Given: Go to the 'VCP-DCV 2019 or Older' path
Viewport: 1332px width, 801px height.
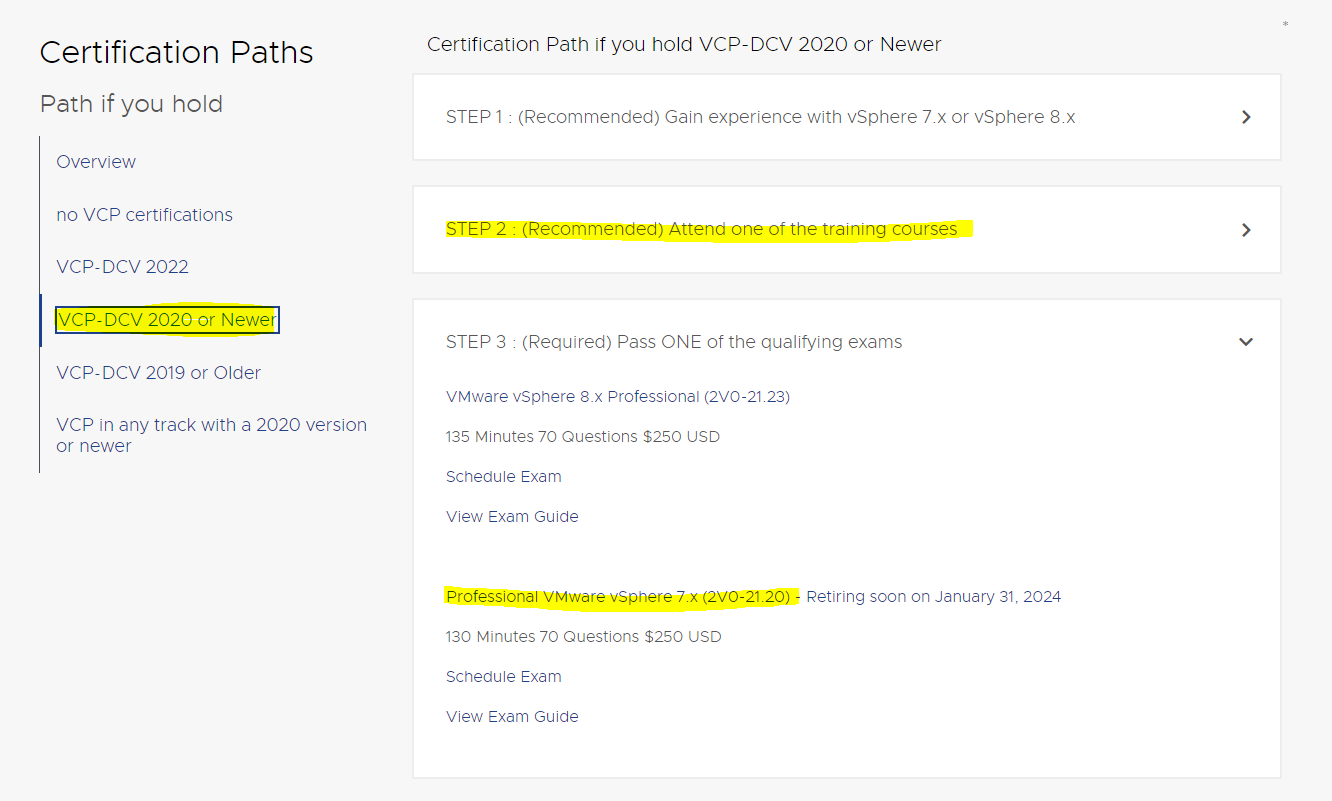Looking at the screenshot, I should coord(158,373).
